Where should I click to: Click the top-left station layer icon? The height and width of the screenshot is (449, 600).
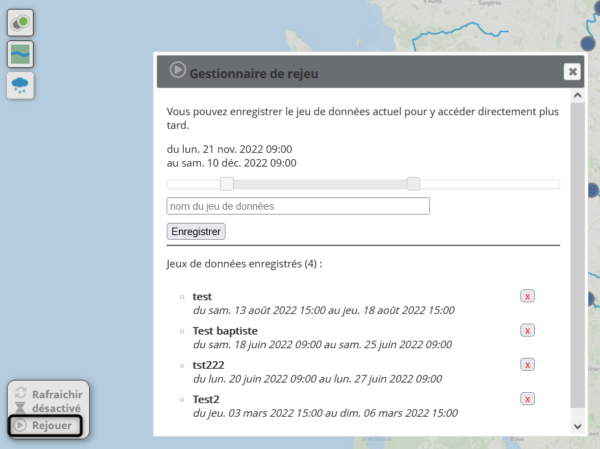click(21, 22)
